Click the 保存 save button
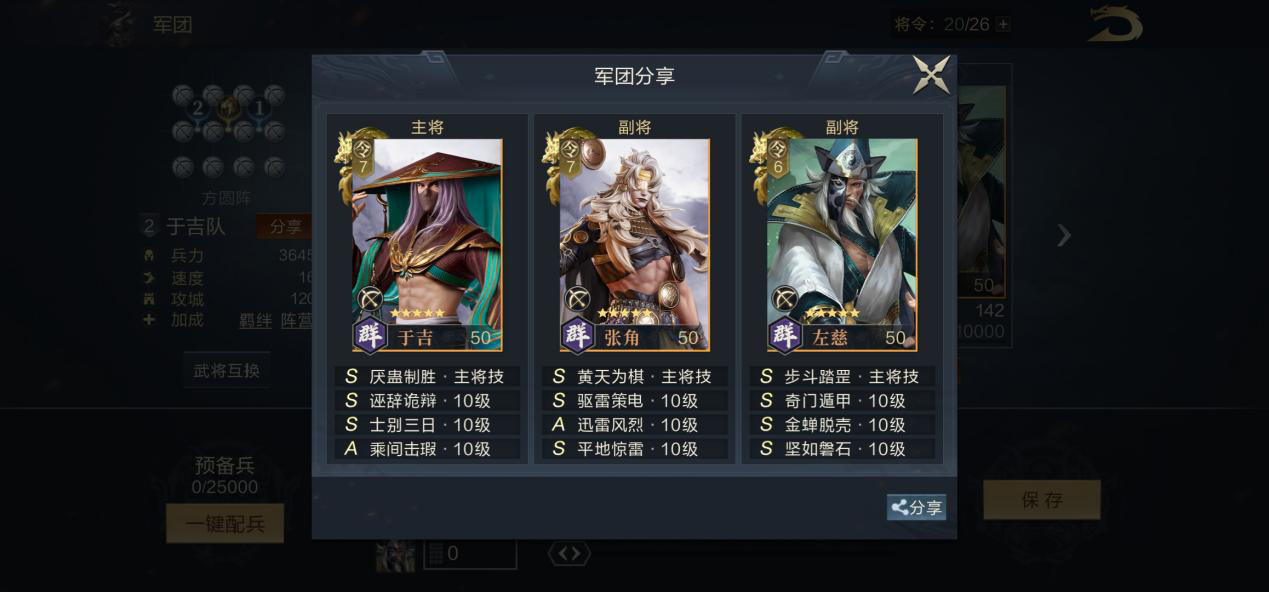The width and height of the screenshot is (1269, 592). [x=1042, y=500]
